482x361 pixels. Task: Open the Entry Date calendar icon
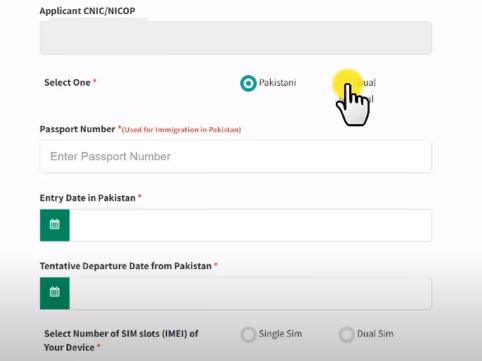(55, 225)
